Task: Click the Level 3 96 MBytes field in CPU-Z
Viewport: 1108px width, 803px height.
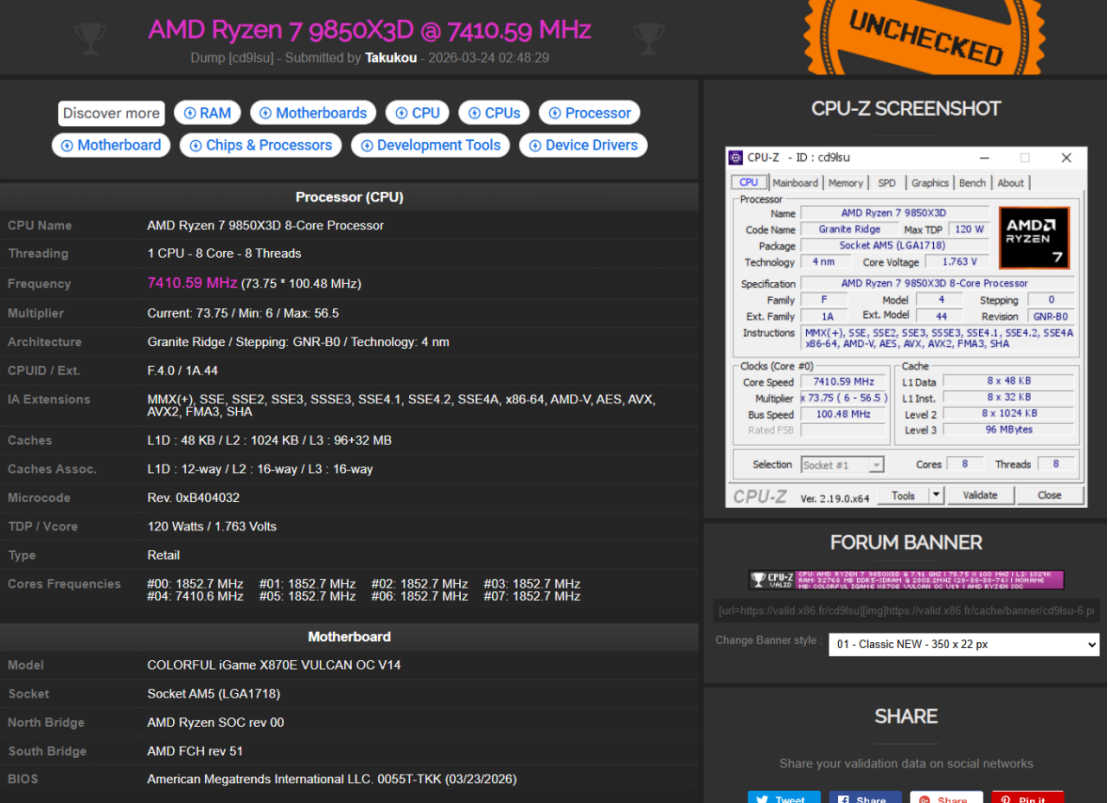Action: 1008,430
